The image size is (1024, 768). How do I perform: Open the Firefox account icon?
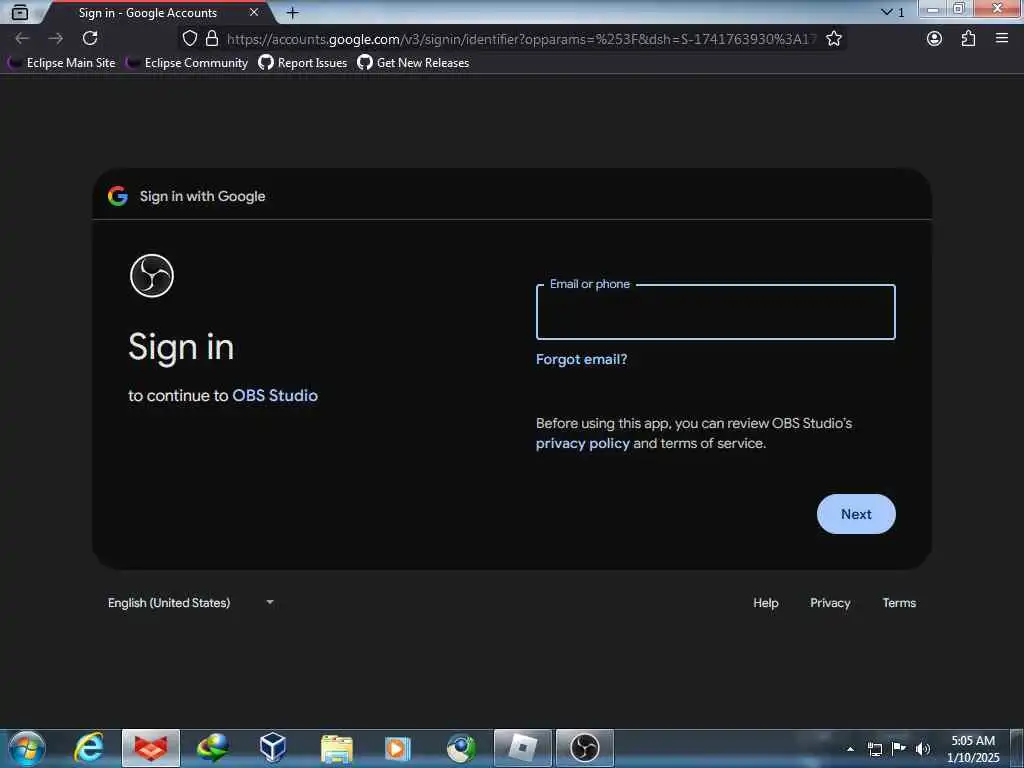click(x=935, y=39)
